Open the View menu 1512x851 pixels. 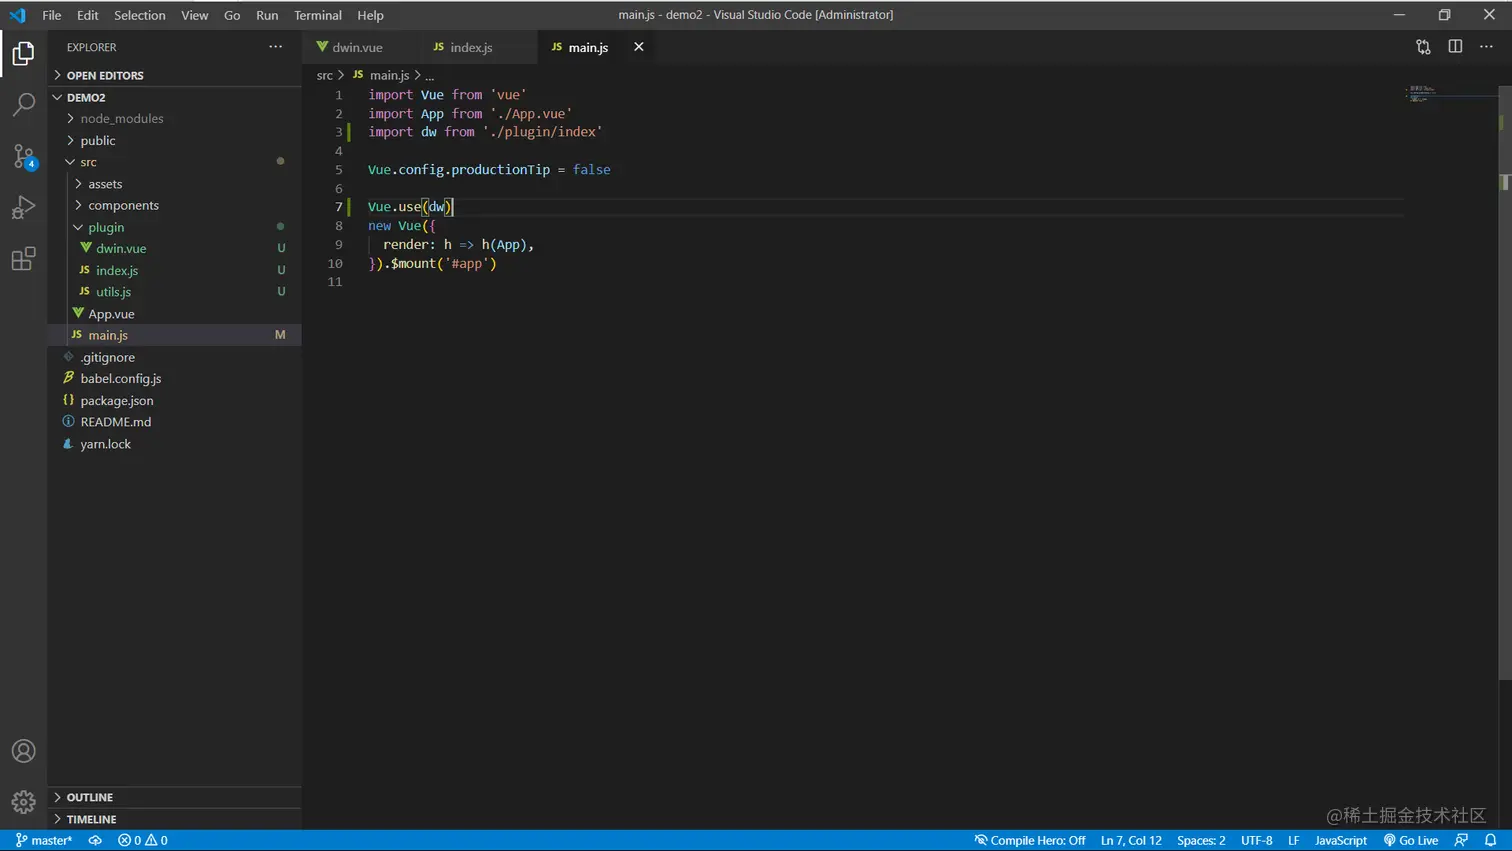pos(195,15)
